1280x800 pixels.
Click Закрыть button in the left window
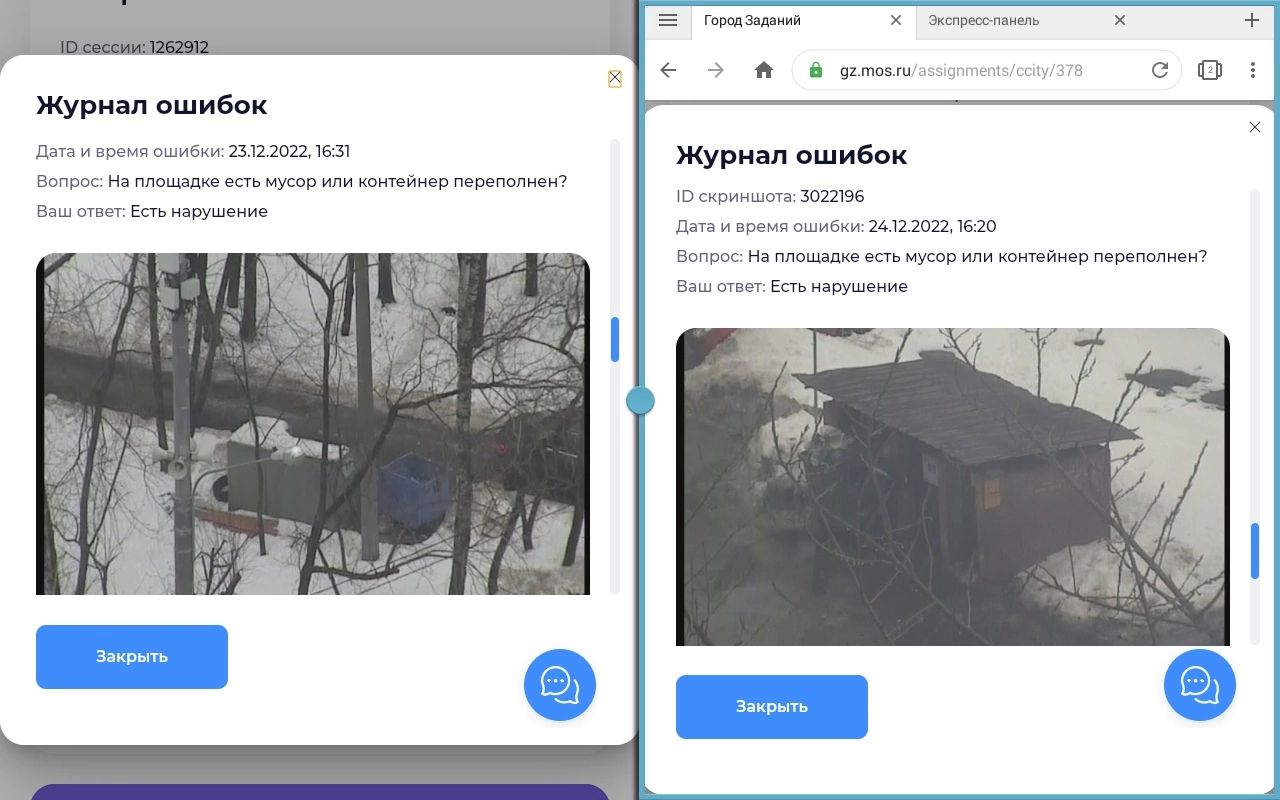(x=132, y=657)
